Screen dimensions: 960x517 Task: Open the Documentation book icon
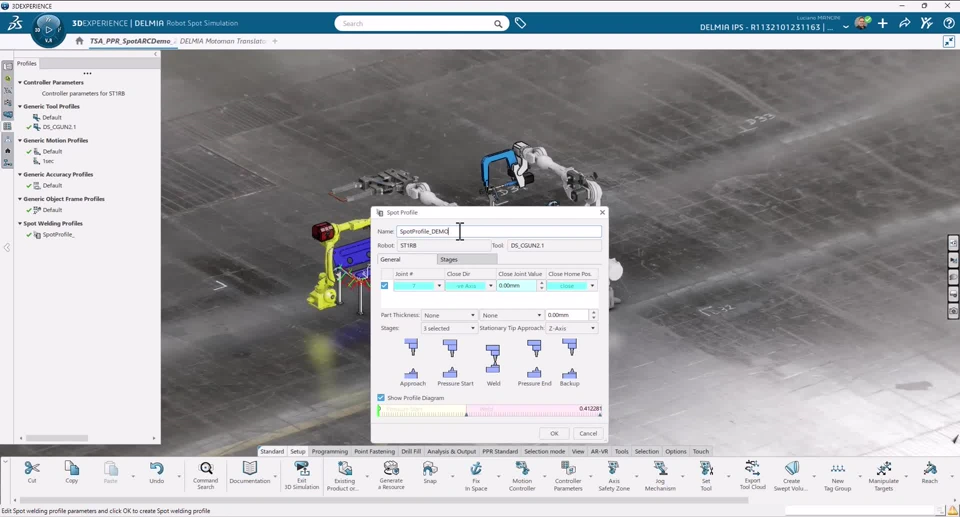click(x=250, y=469)
